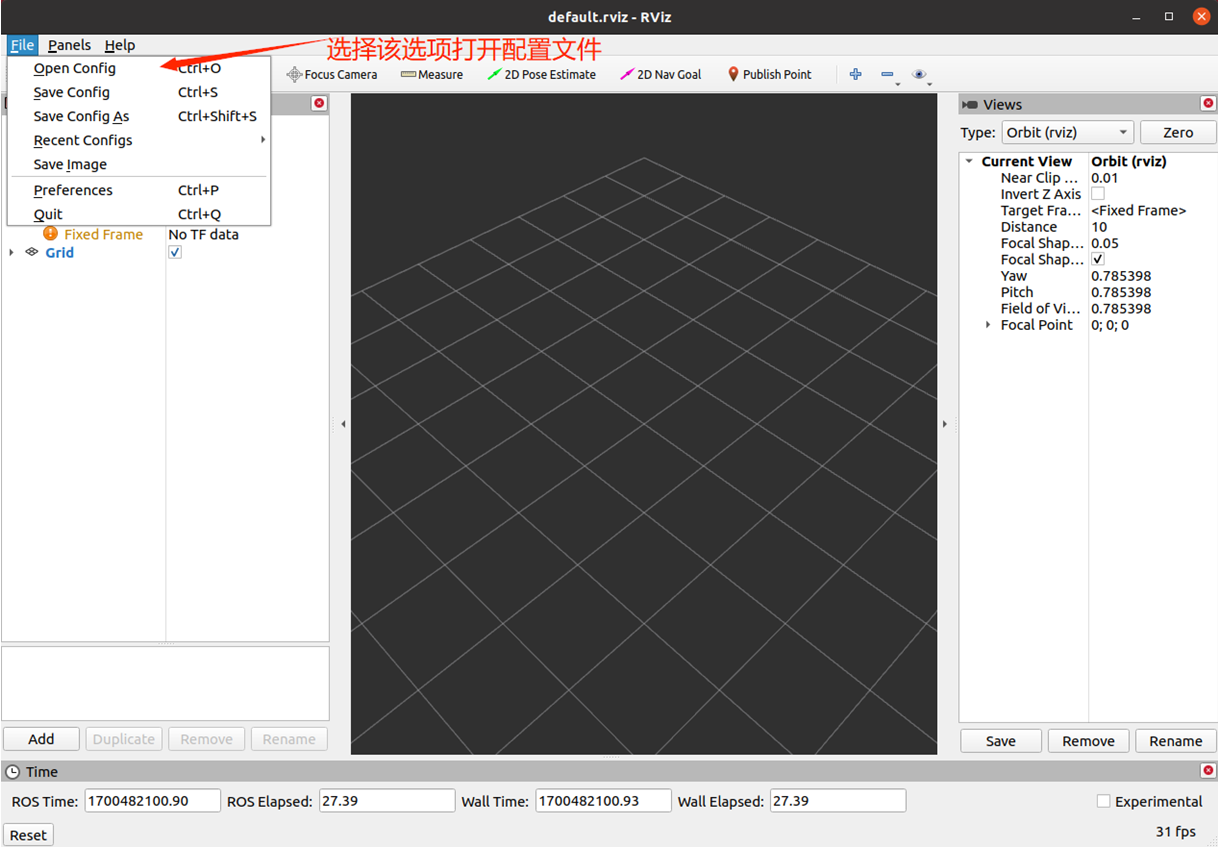
Task: Enable the Invert Z Axis checkbox
Action: (x=1098, y=194)
